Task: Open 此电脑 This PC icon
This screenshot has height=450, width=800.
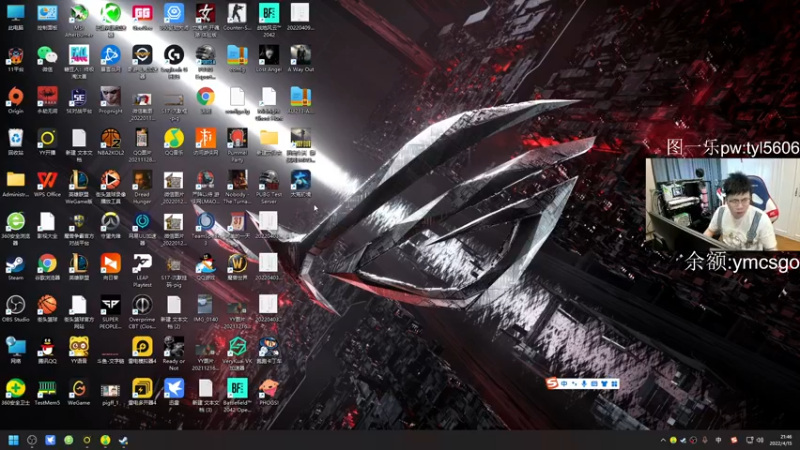Action: click(x=15, y=17)
